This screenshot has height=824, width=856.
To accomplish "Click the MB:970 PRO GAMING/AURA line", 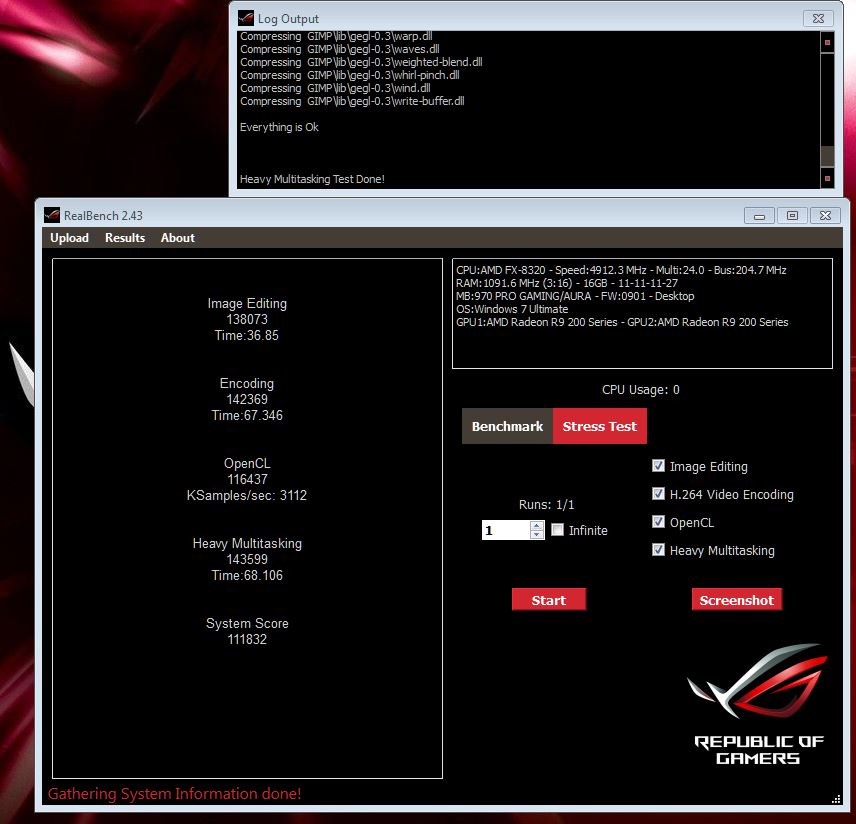I will coord(575,296).
